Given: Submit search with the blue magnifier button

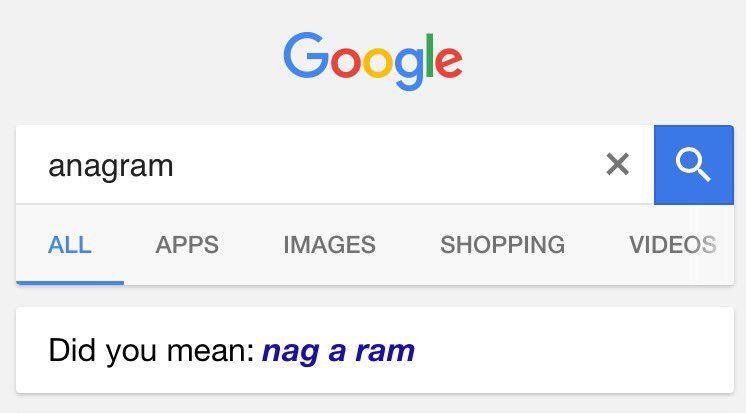Looking at the screenshot, I should click(x=694, y=165).
